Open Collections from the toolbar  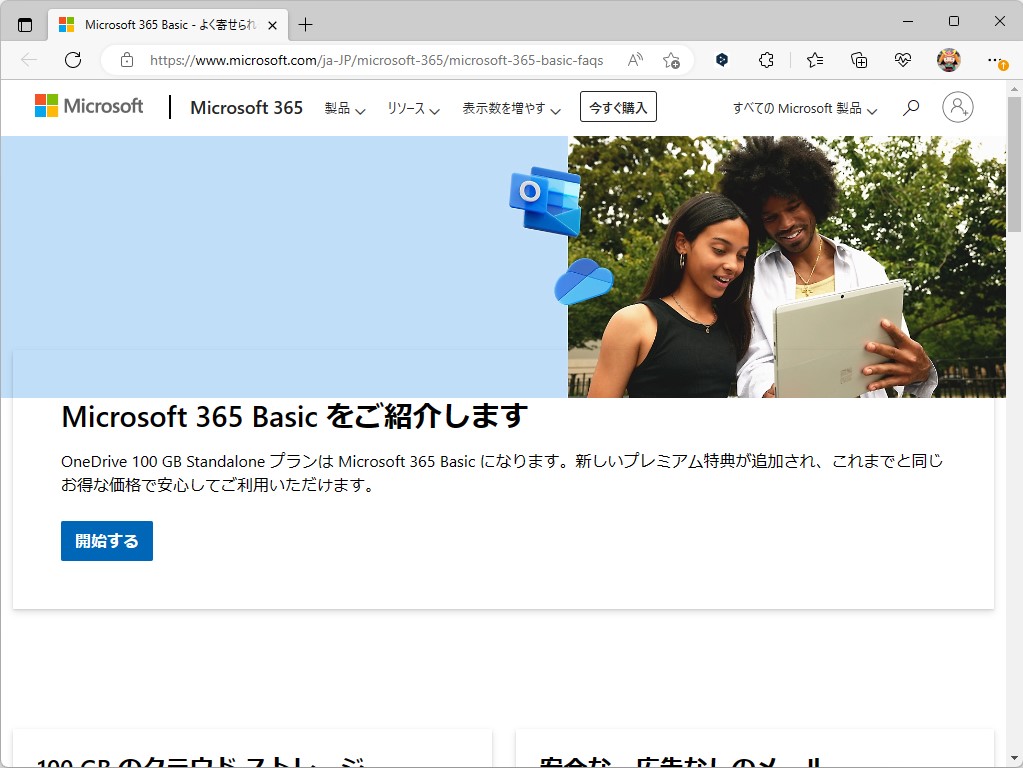coord(858,60)
